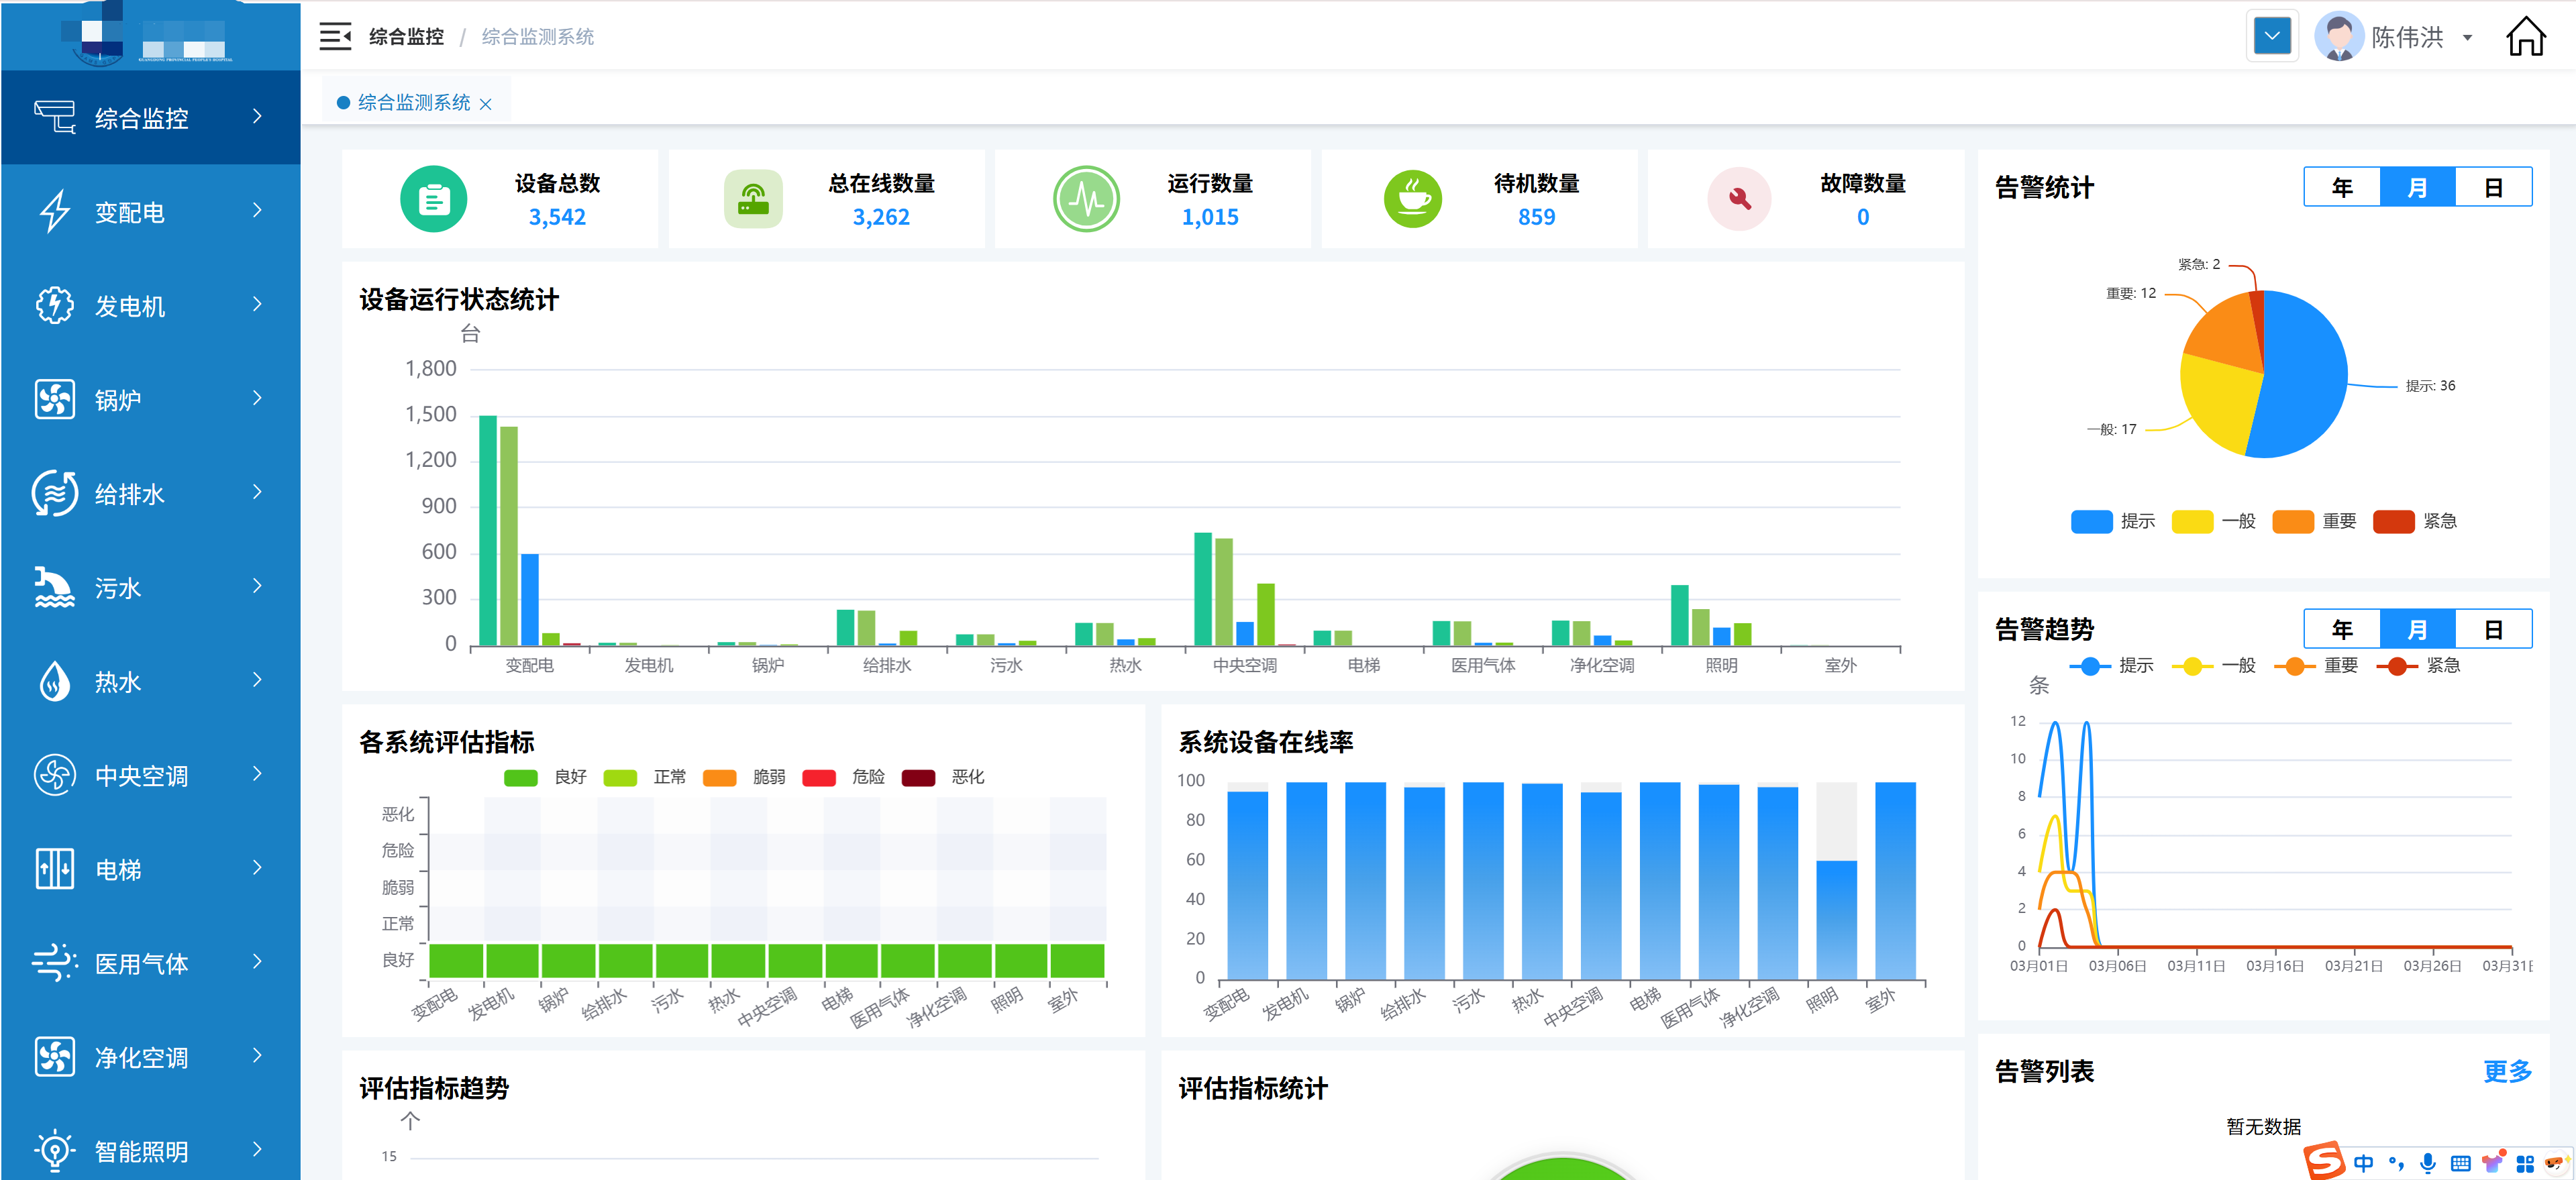
Task: Click the 智能照明 light bulb icon
Action: 55,1151
